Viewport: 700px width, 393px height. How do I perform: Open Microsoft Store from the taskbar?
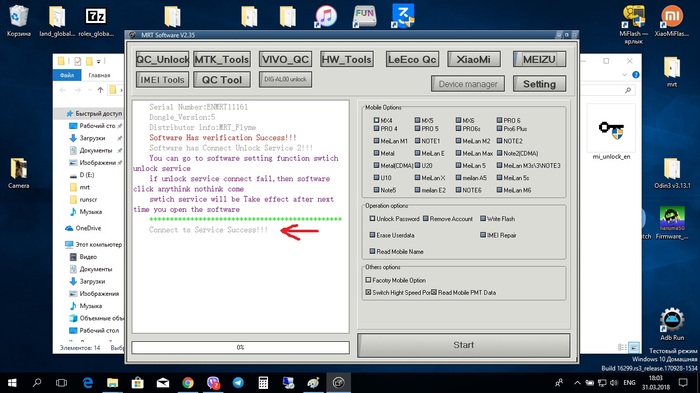[x=138, y=383]
